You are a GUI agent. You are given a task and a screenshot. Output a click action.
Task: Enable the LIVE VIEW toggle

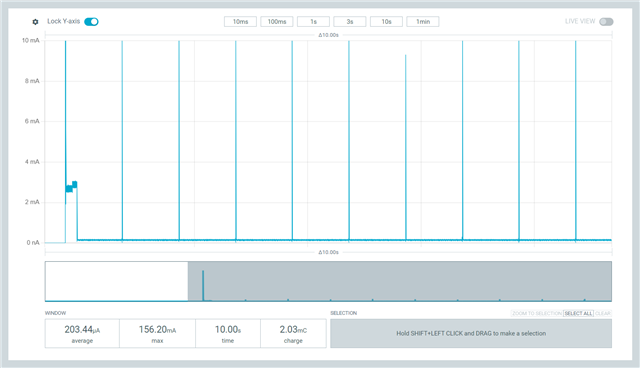point(606,22)
